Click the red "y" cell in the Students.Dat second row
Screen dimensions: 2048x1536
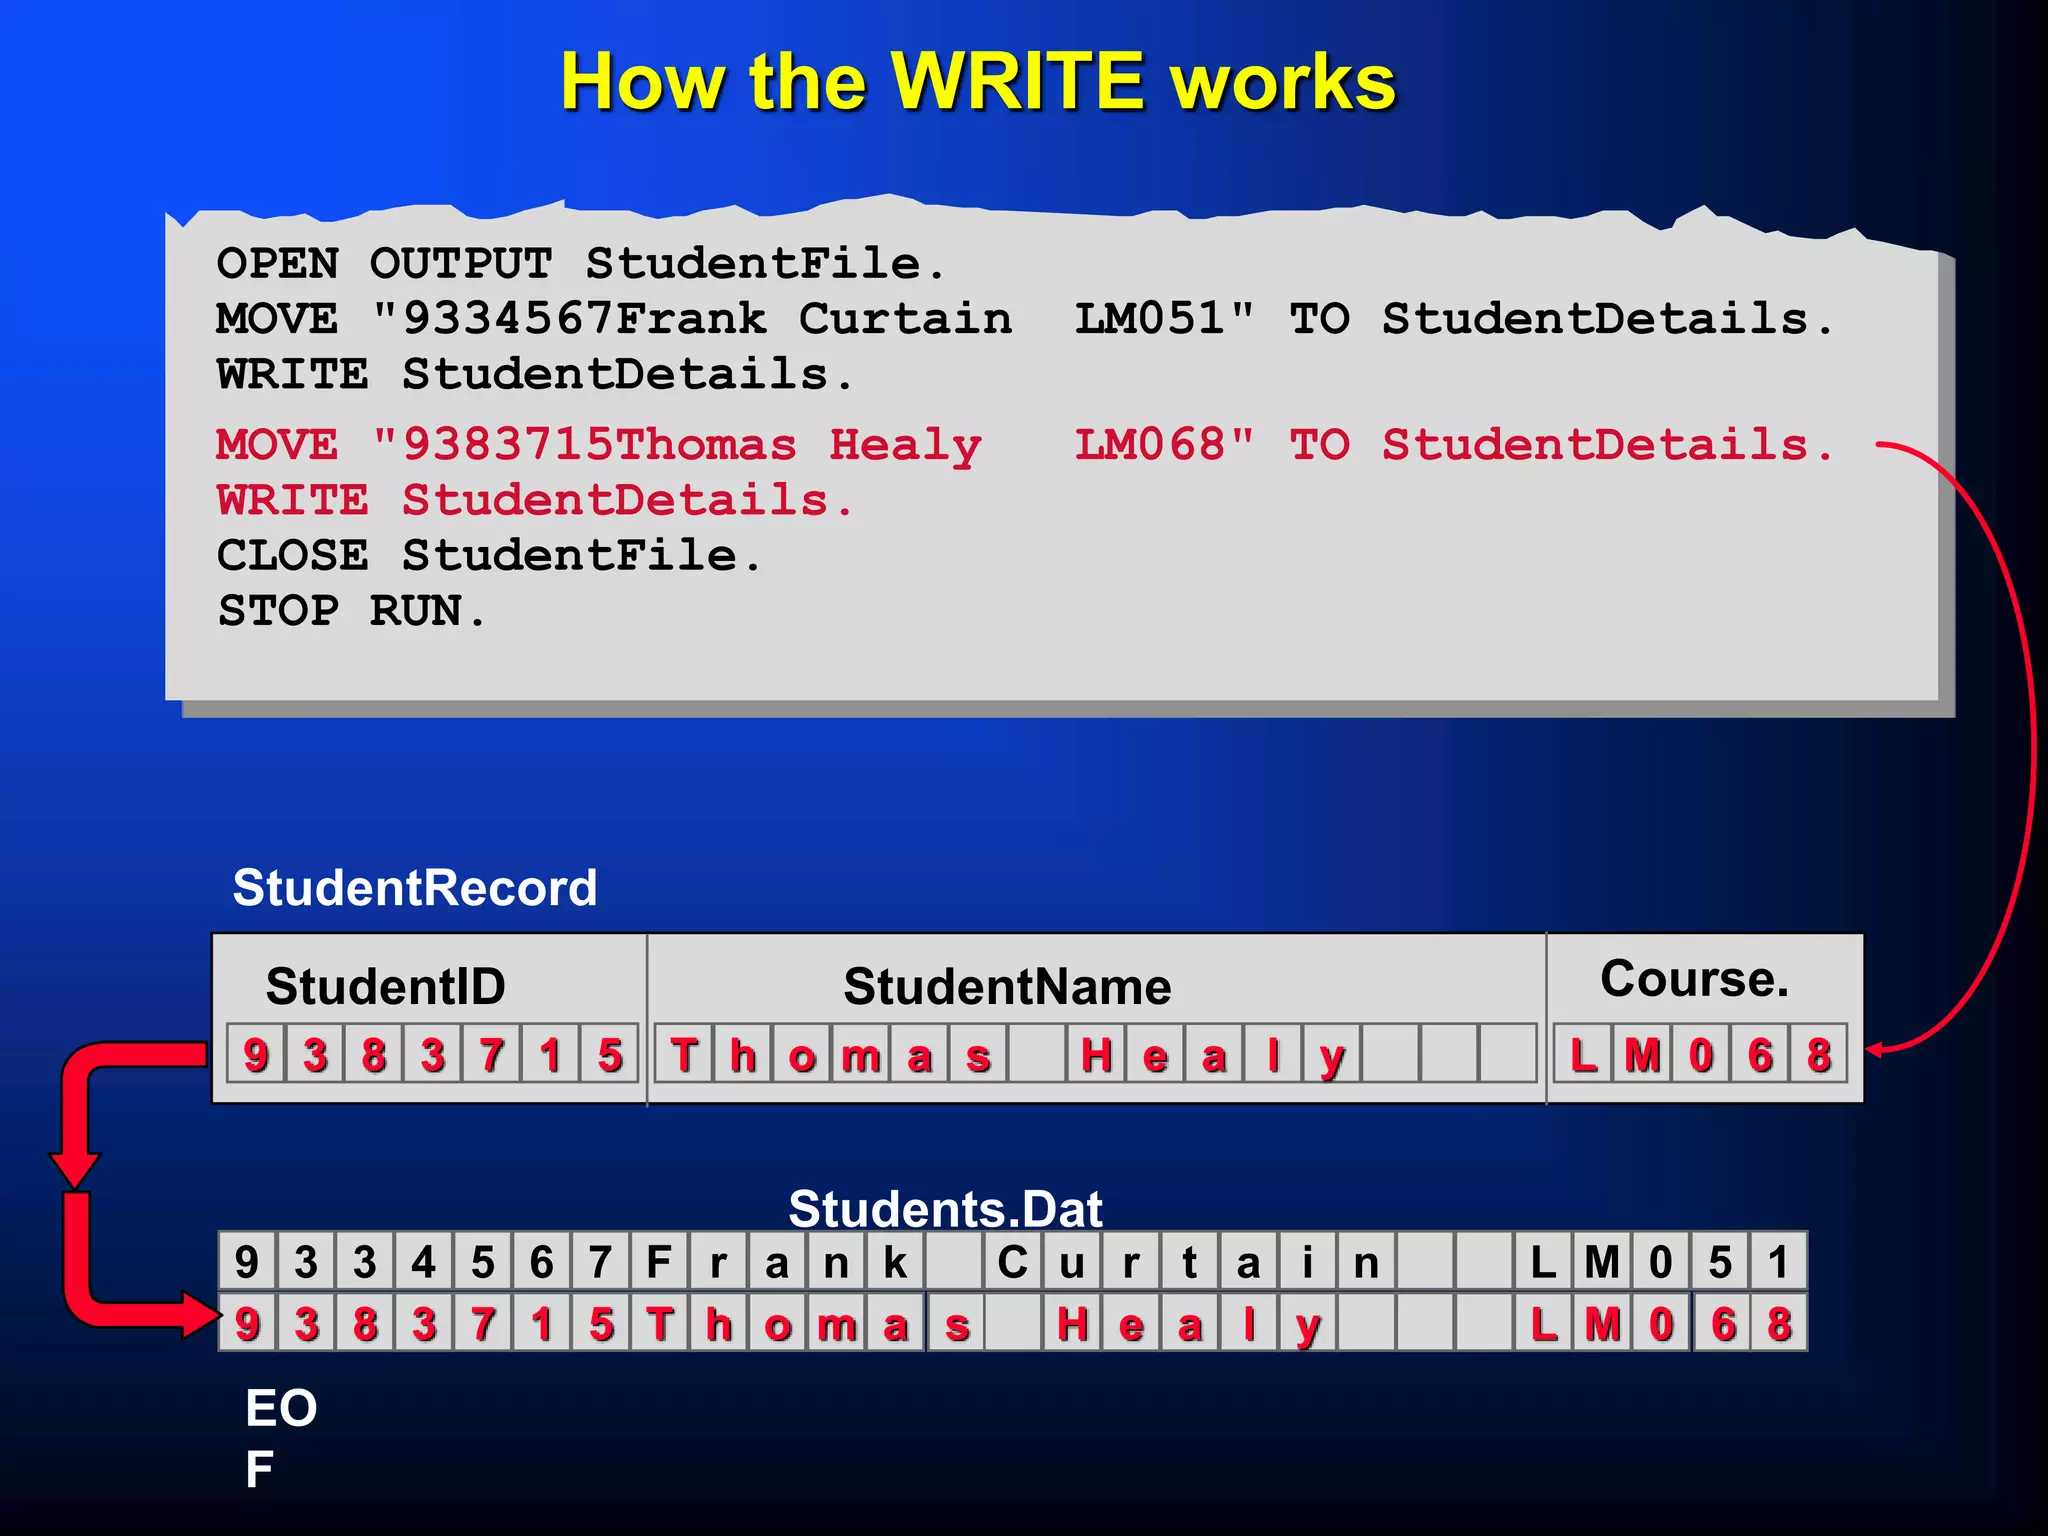click(x=1307, y=1323)
